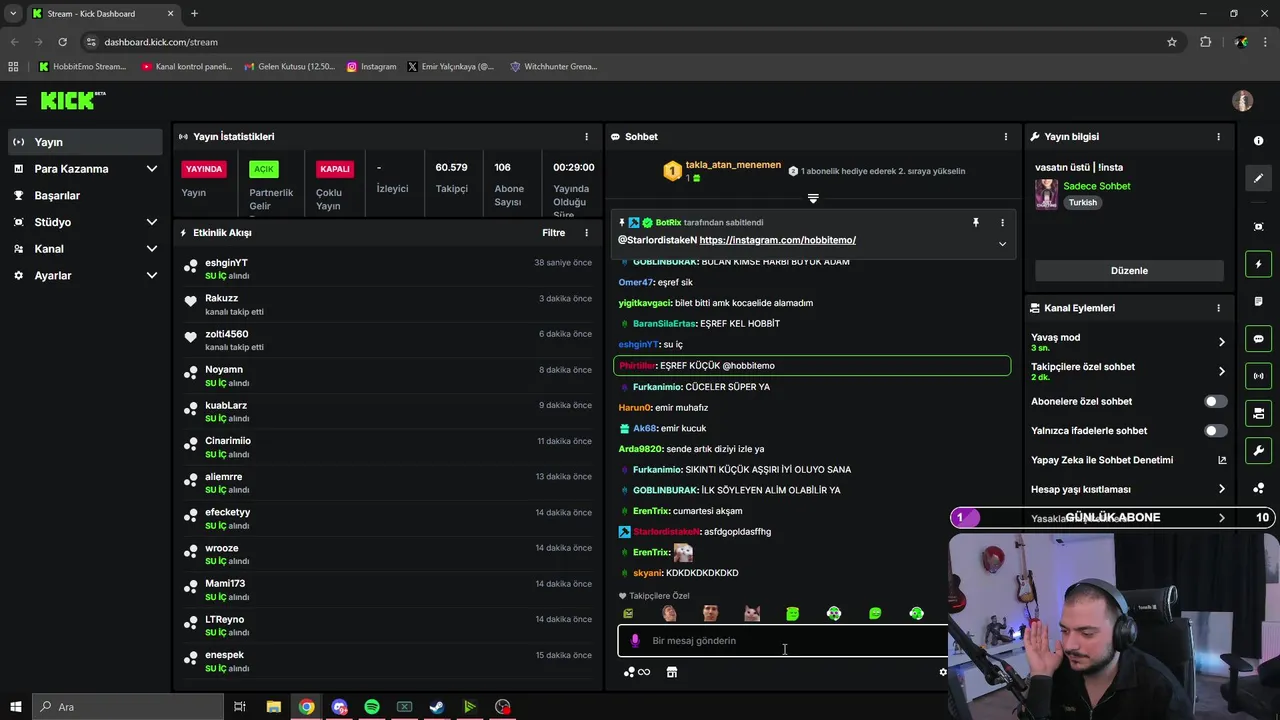Image resolution: width=1280 pixels, height=720 pixels.
Task: Open Takipçilere özel sohbet settings arrow
Action: coord(1221,371)
